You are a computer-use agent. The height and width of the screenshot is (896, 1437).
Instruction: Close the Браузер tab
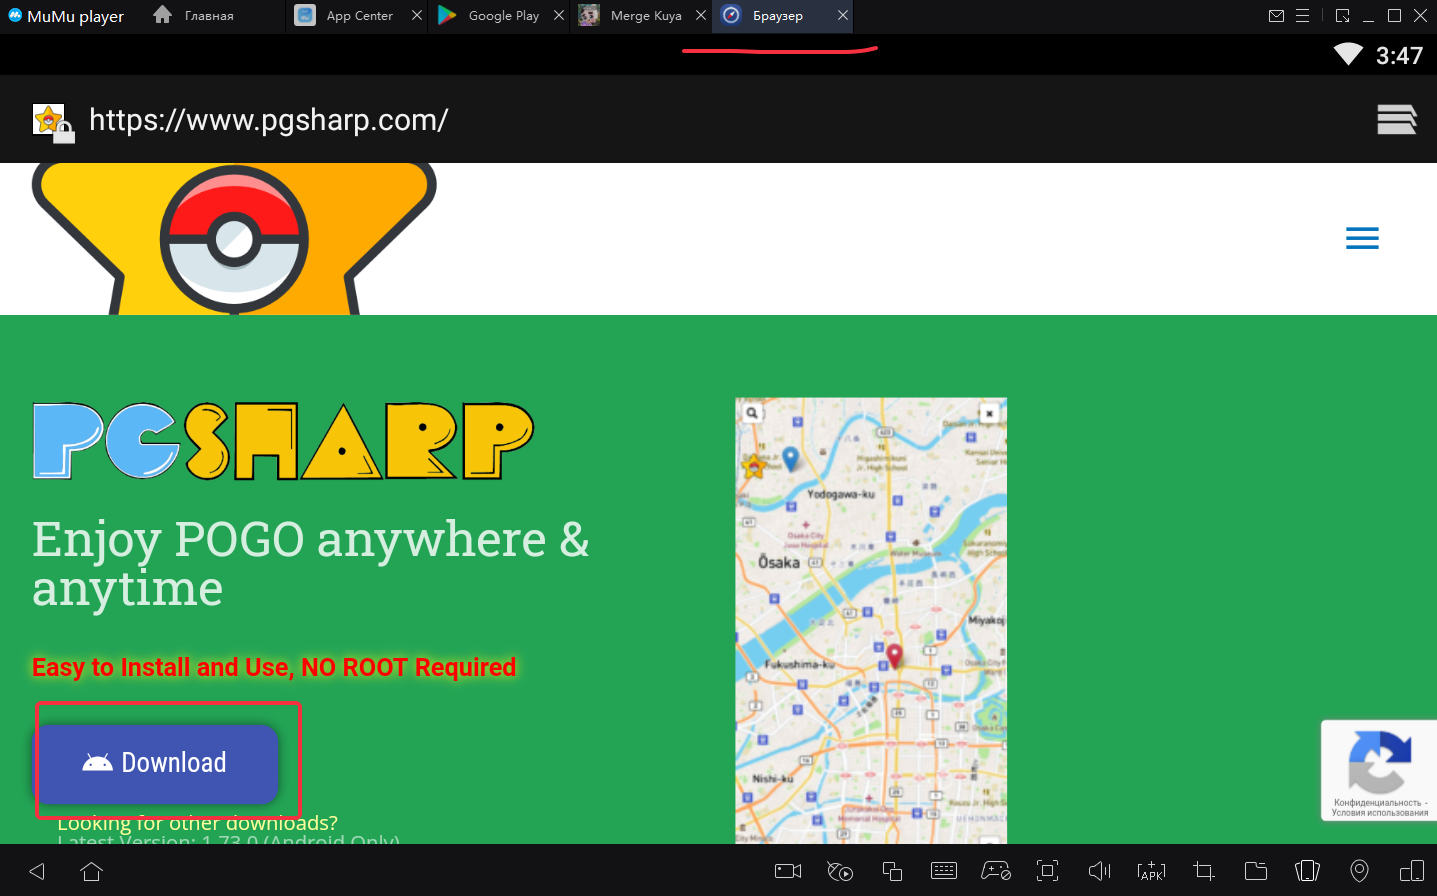[843, 16]
